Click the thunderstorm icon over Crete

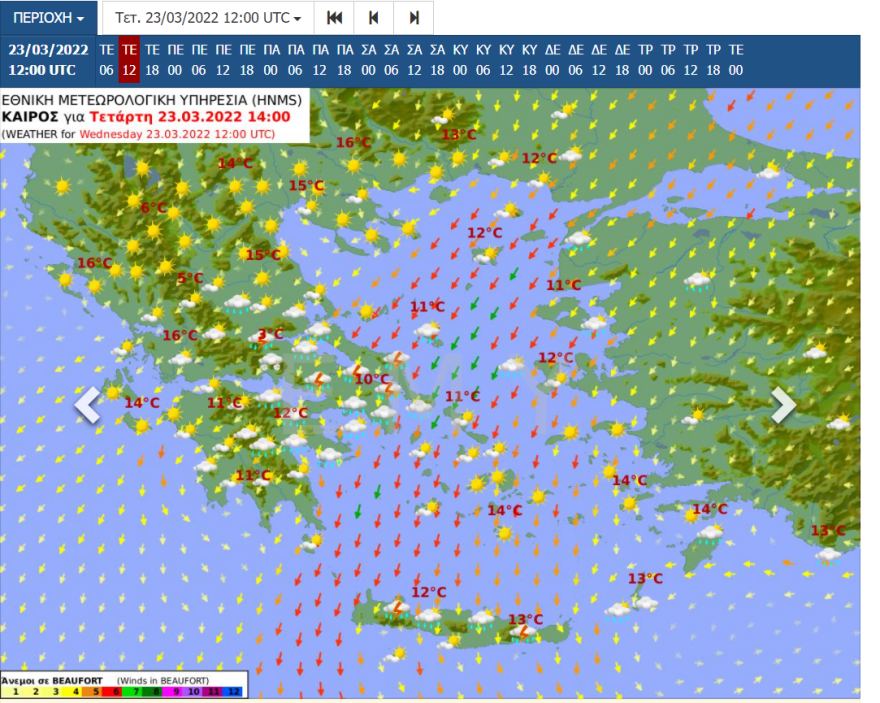click(397, 608)
